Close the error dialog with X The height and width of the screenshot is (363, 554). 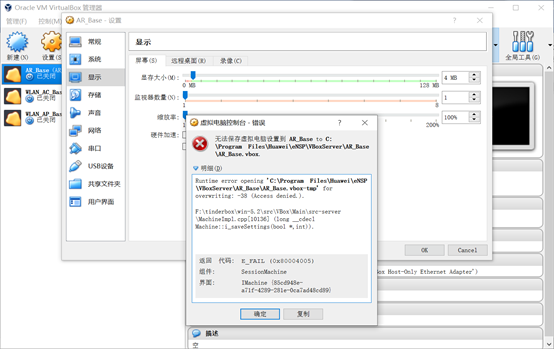(x=365, y=123)
